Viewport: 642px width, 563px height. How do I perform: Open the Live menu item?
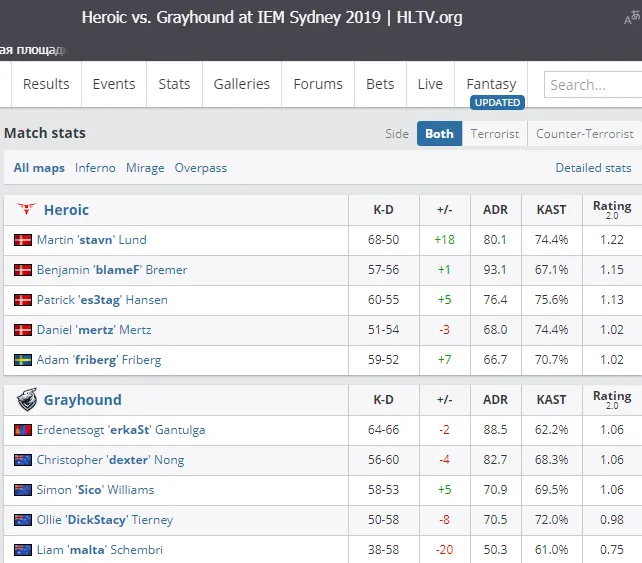pos(430,84)
